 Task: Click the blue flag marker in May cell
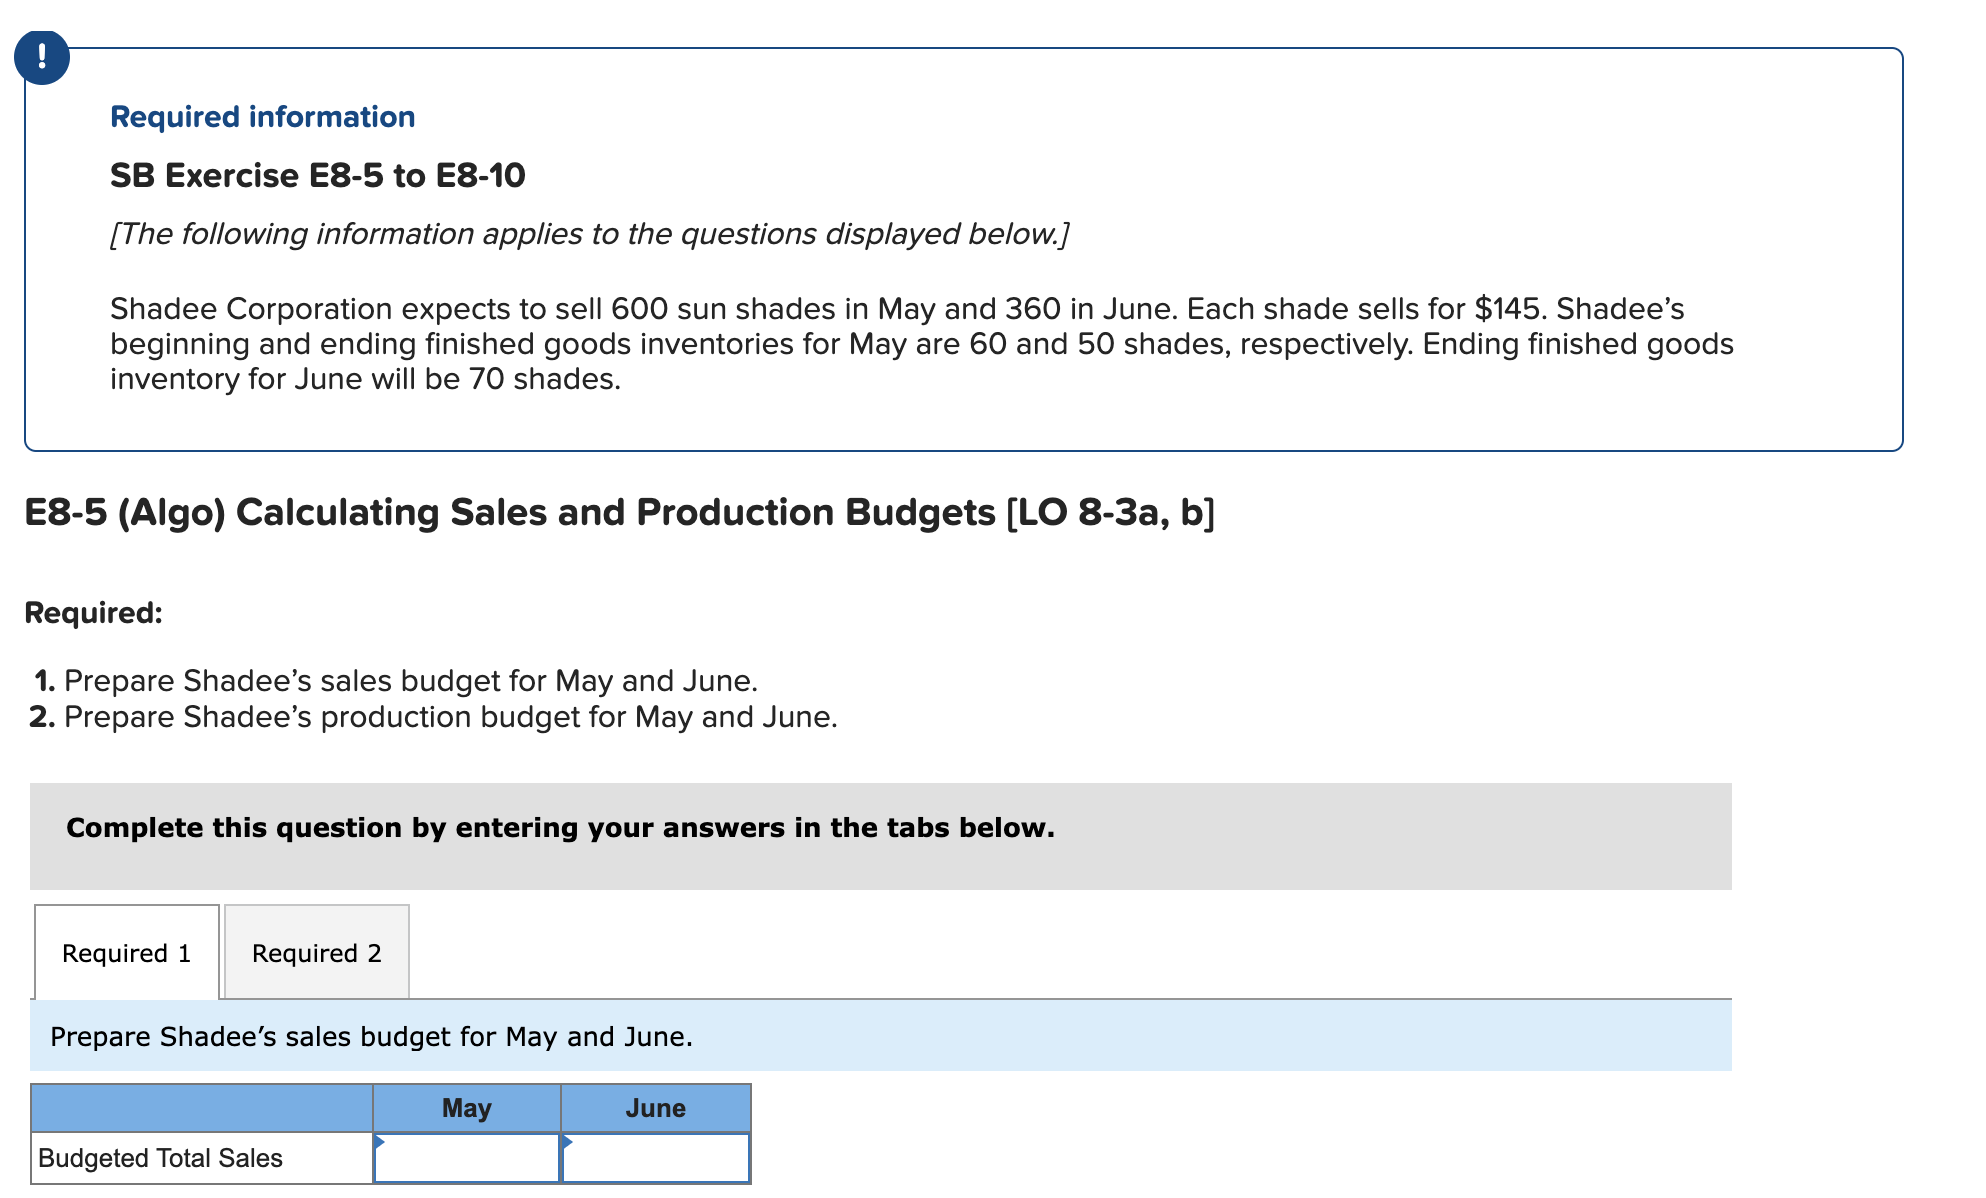tap(381, 1139)
